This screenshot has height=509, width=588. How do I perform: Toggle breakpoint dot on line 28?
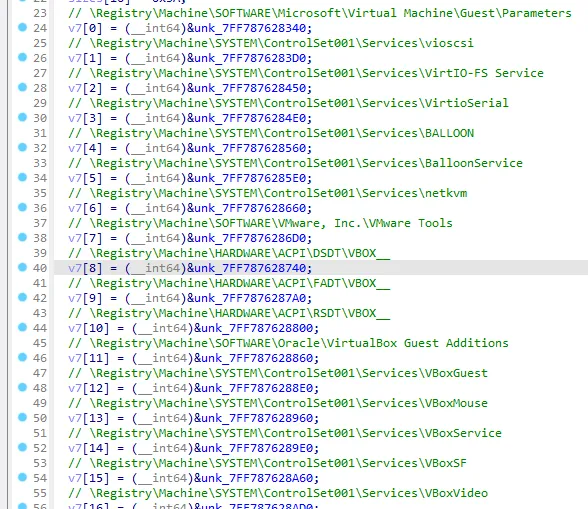pyautogui.click(x=22, y=87)
